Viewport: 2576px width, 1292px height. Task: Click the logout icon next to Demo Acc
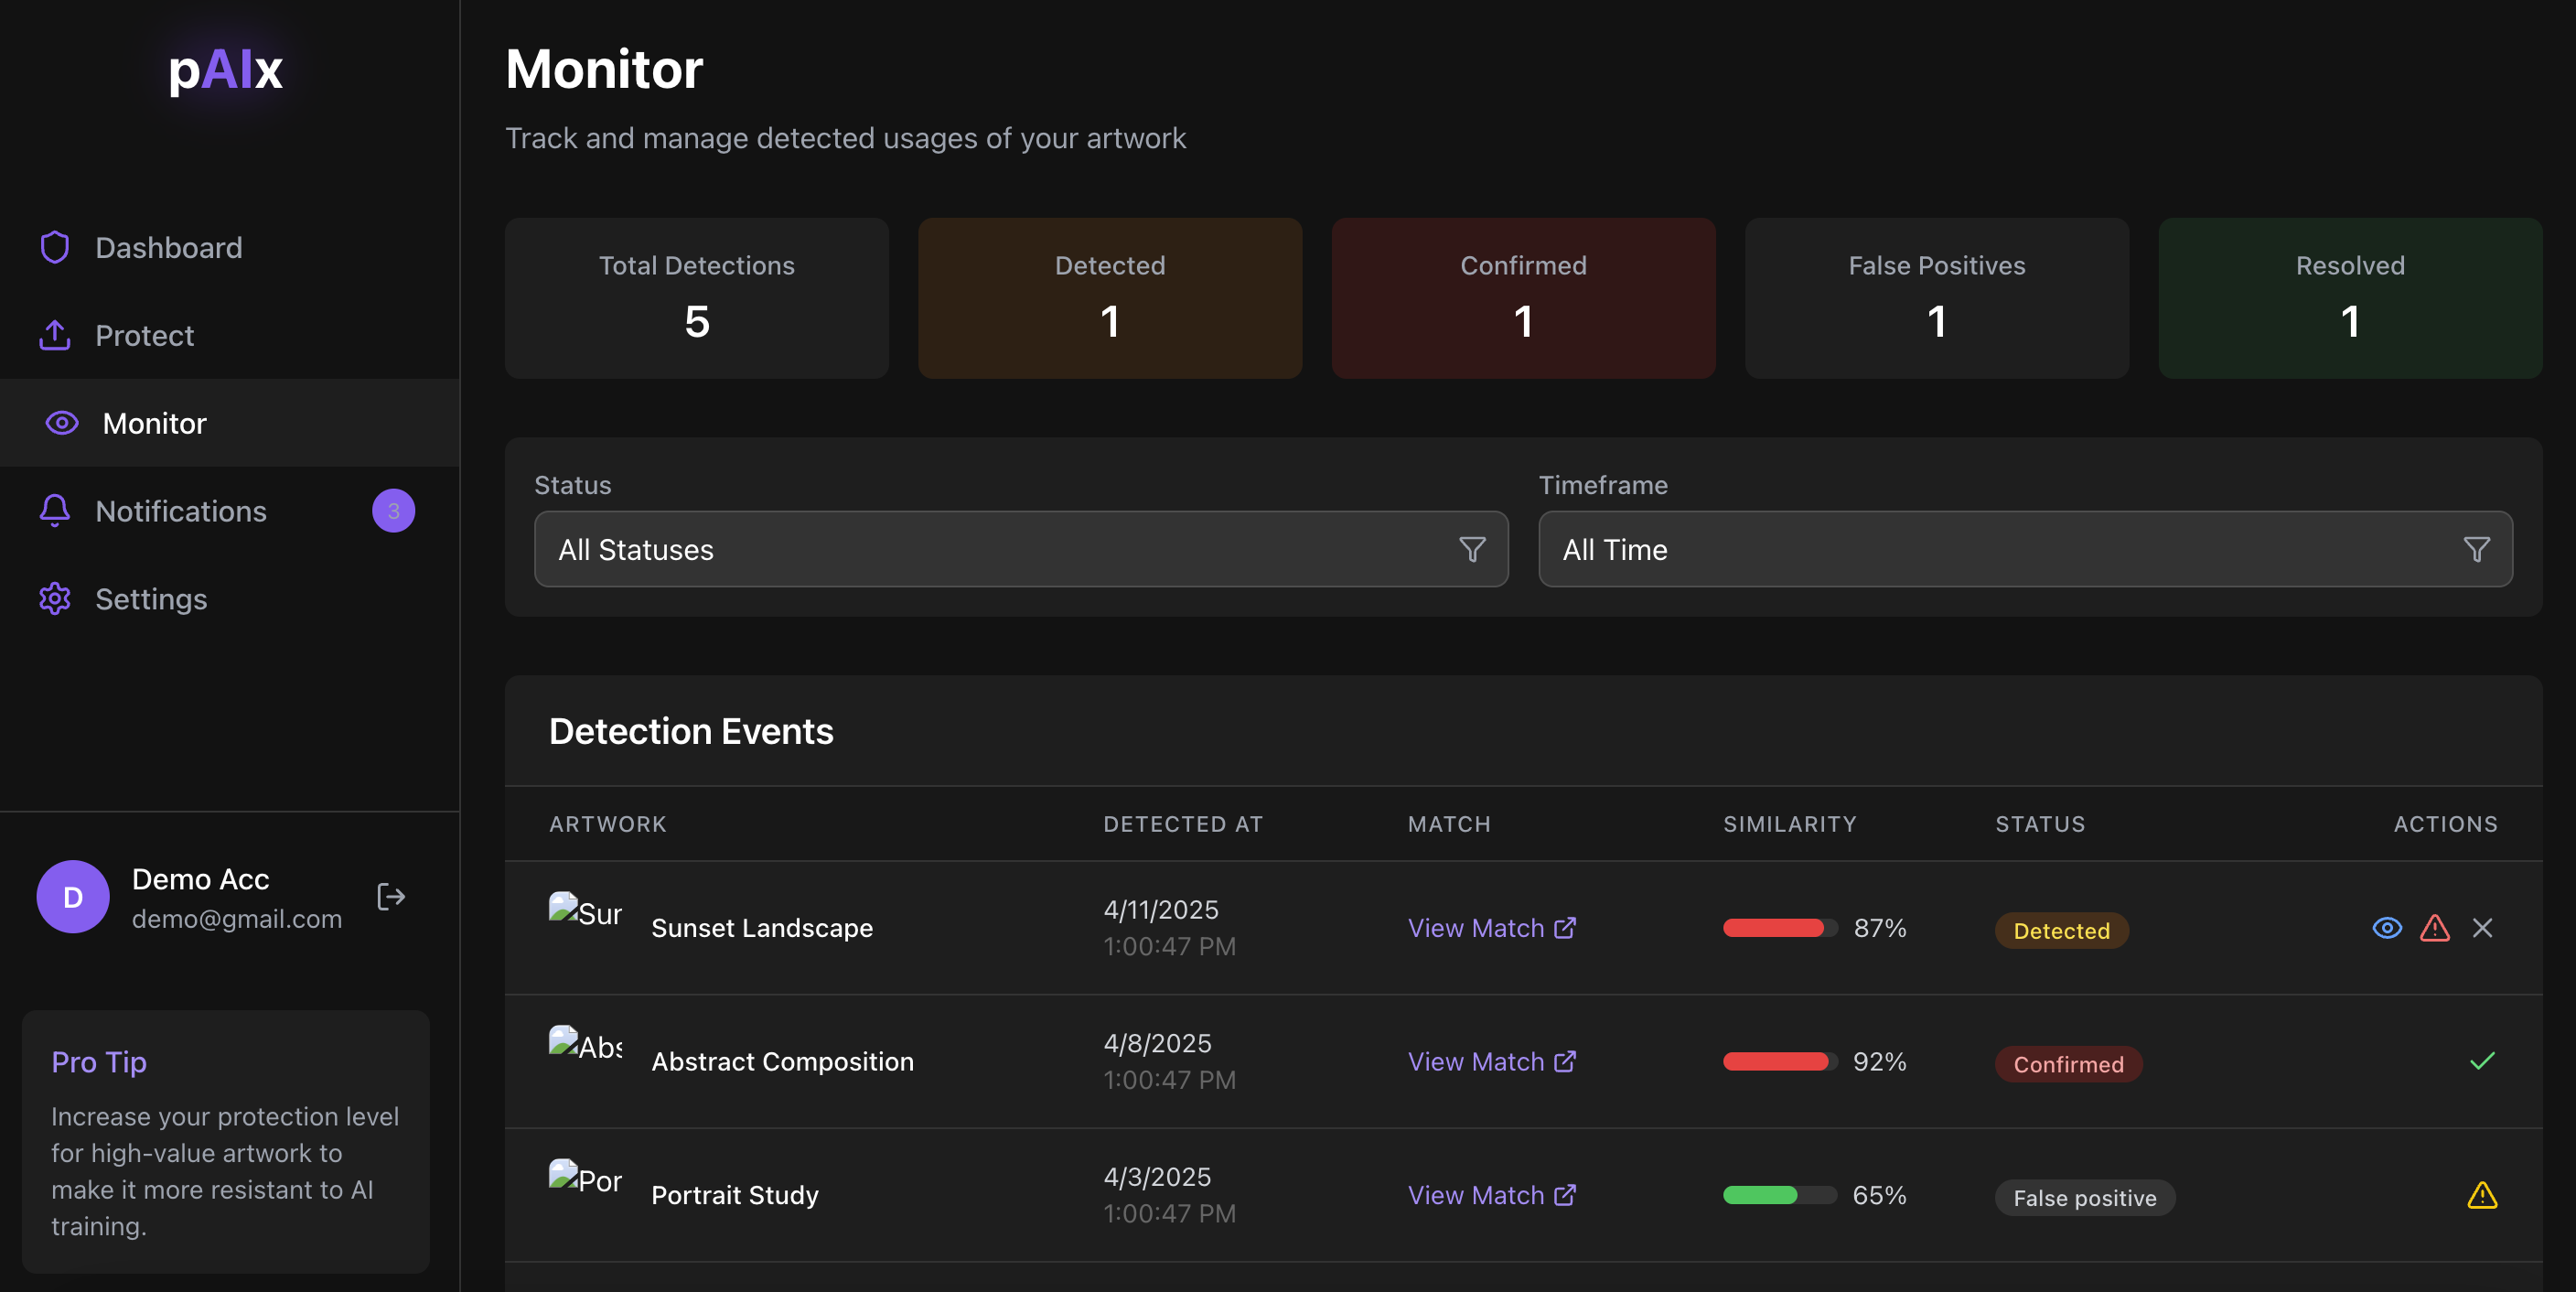coord(391,897)
